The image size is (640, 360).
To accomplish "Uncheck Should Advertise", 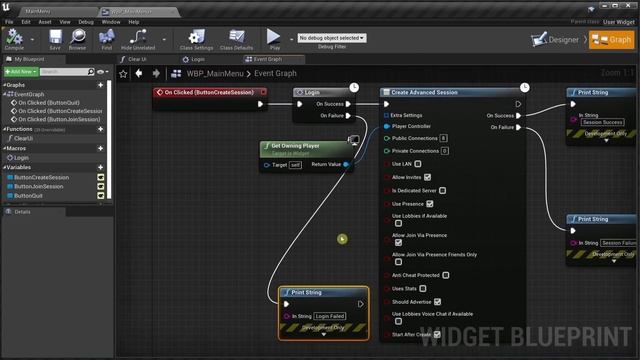I will coord(438,302).
